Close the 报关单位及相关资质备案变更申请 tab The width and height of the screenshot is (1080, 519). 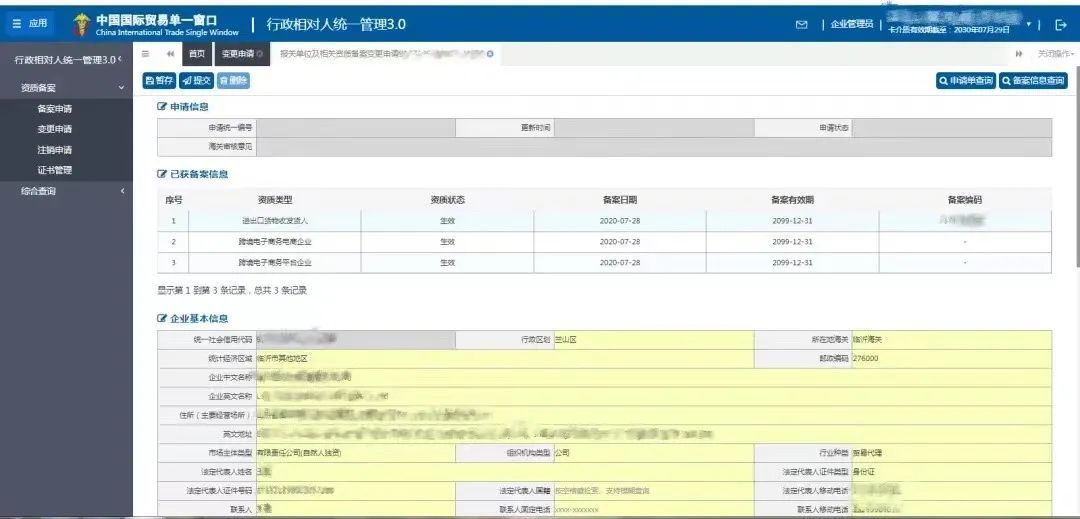[x=490, y=54]
